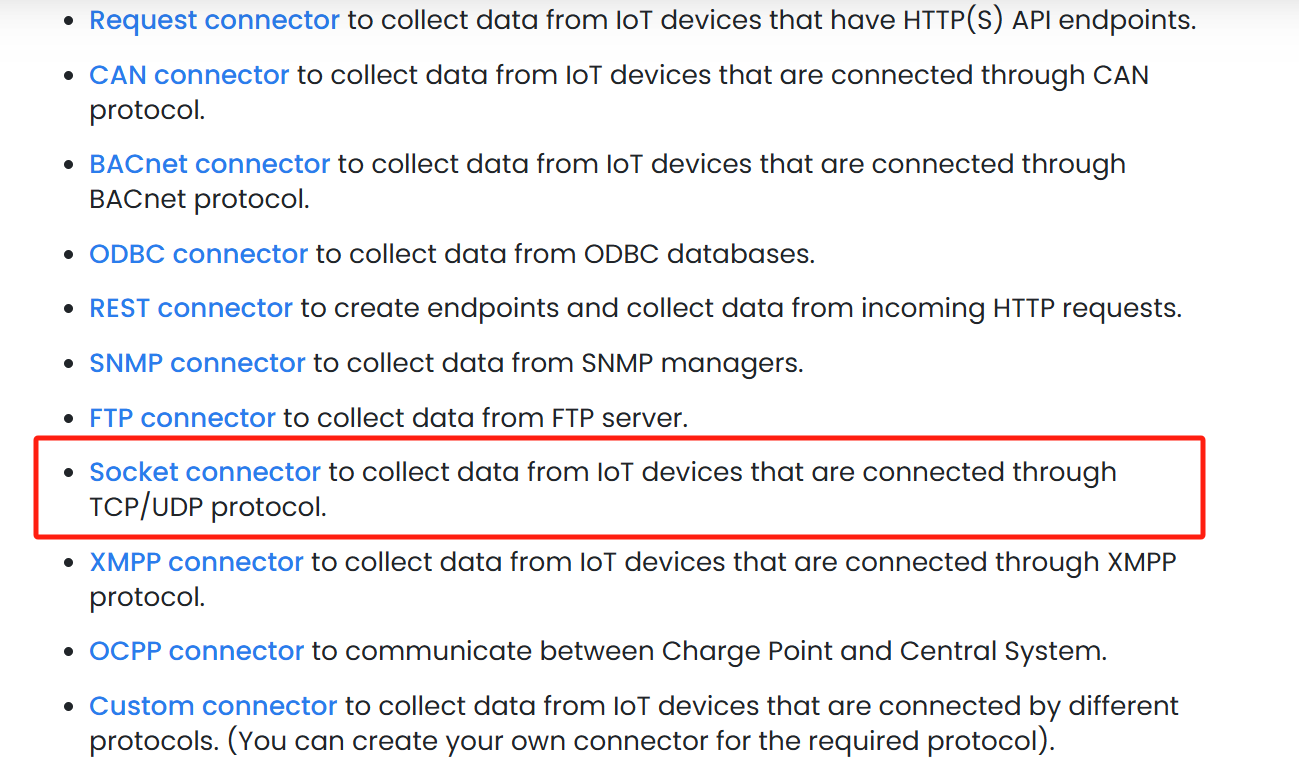Viewport: 1299px width, 766px height.
Task: Follow the BACnet connector link
Action: [x=209, y=164]
